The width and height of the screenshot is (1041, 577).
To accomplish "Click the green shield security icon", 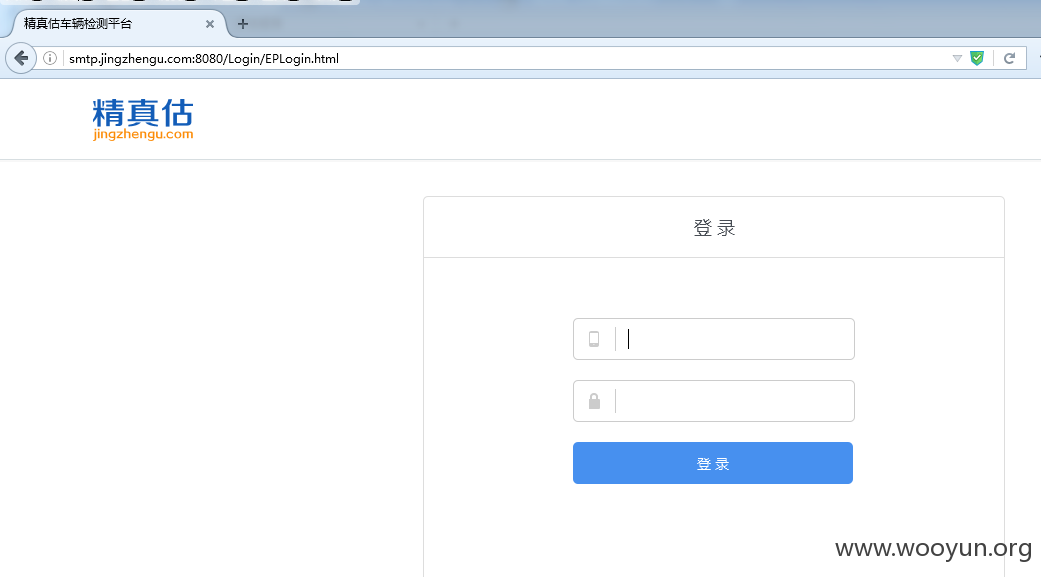I will [977, 58].
